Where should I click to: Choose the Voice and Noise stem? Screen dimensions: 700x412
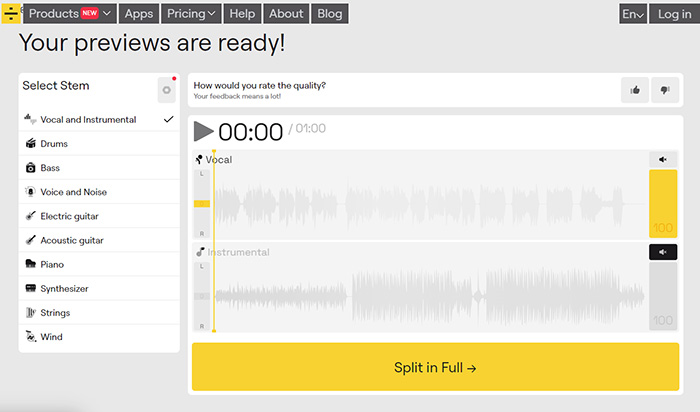[x=99, y=192]
